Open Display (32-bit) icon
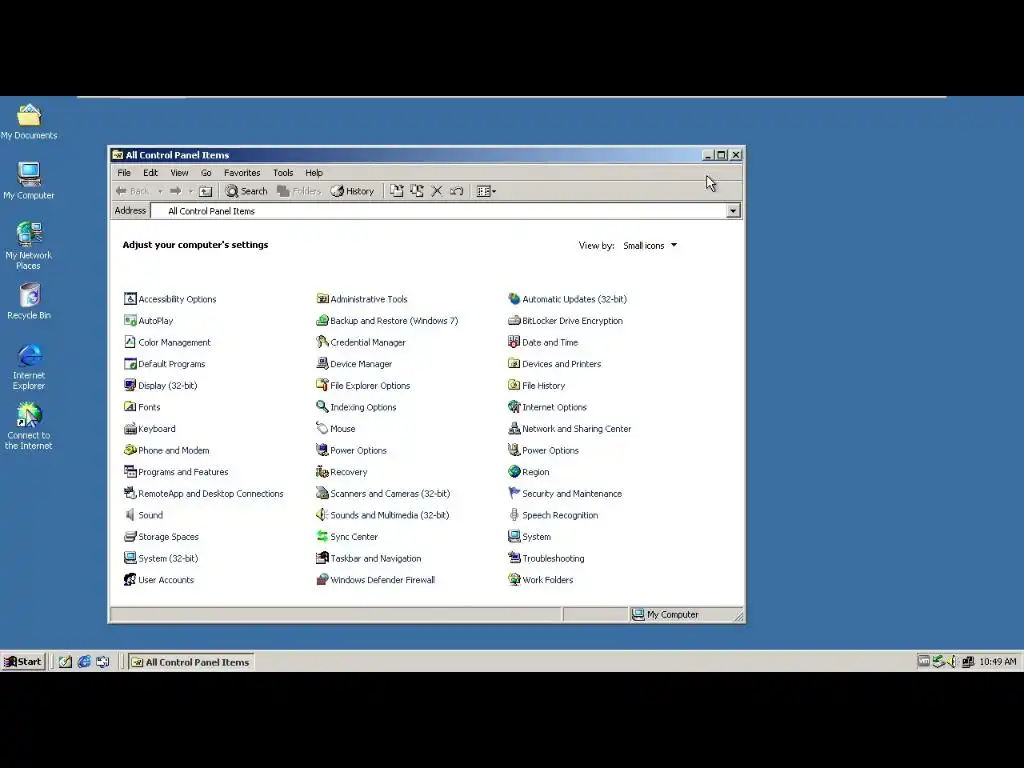The width and height of the screenshot is (1024, 768). pyautogui.click(x=130, y=385)
